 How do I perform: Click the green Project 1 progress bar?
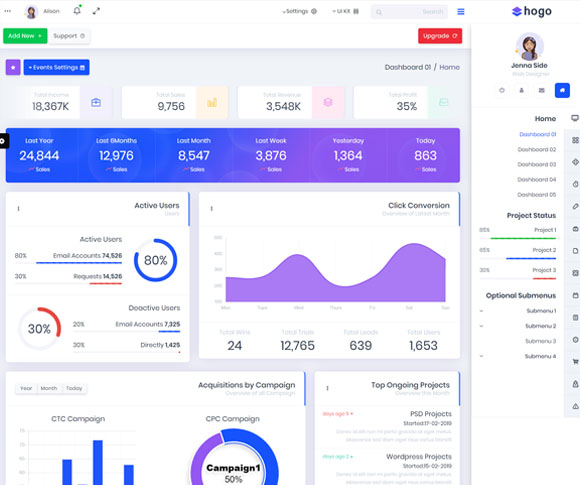click(x=523, y=238)
